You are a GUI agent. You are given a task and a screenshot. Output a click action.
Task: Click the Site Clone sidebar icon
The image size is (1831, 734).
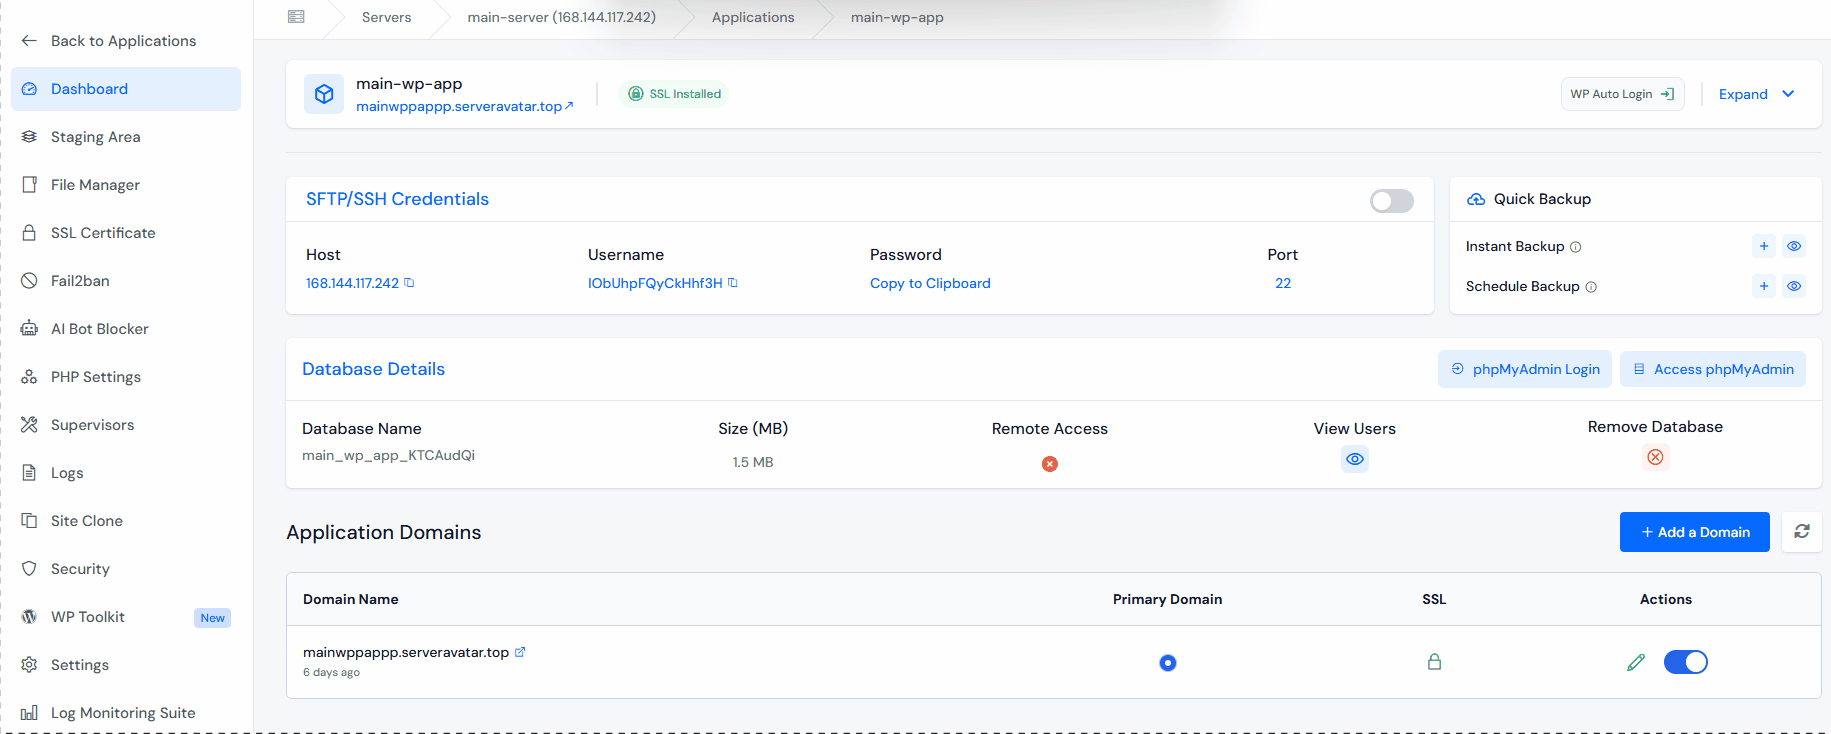pyautogui.click(x=29, y=521)
